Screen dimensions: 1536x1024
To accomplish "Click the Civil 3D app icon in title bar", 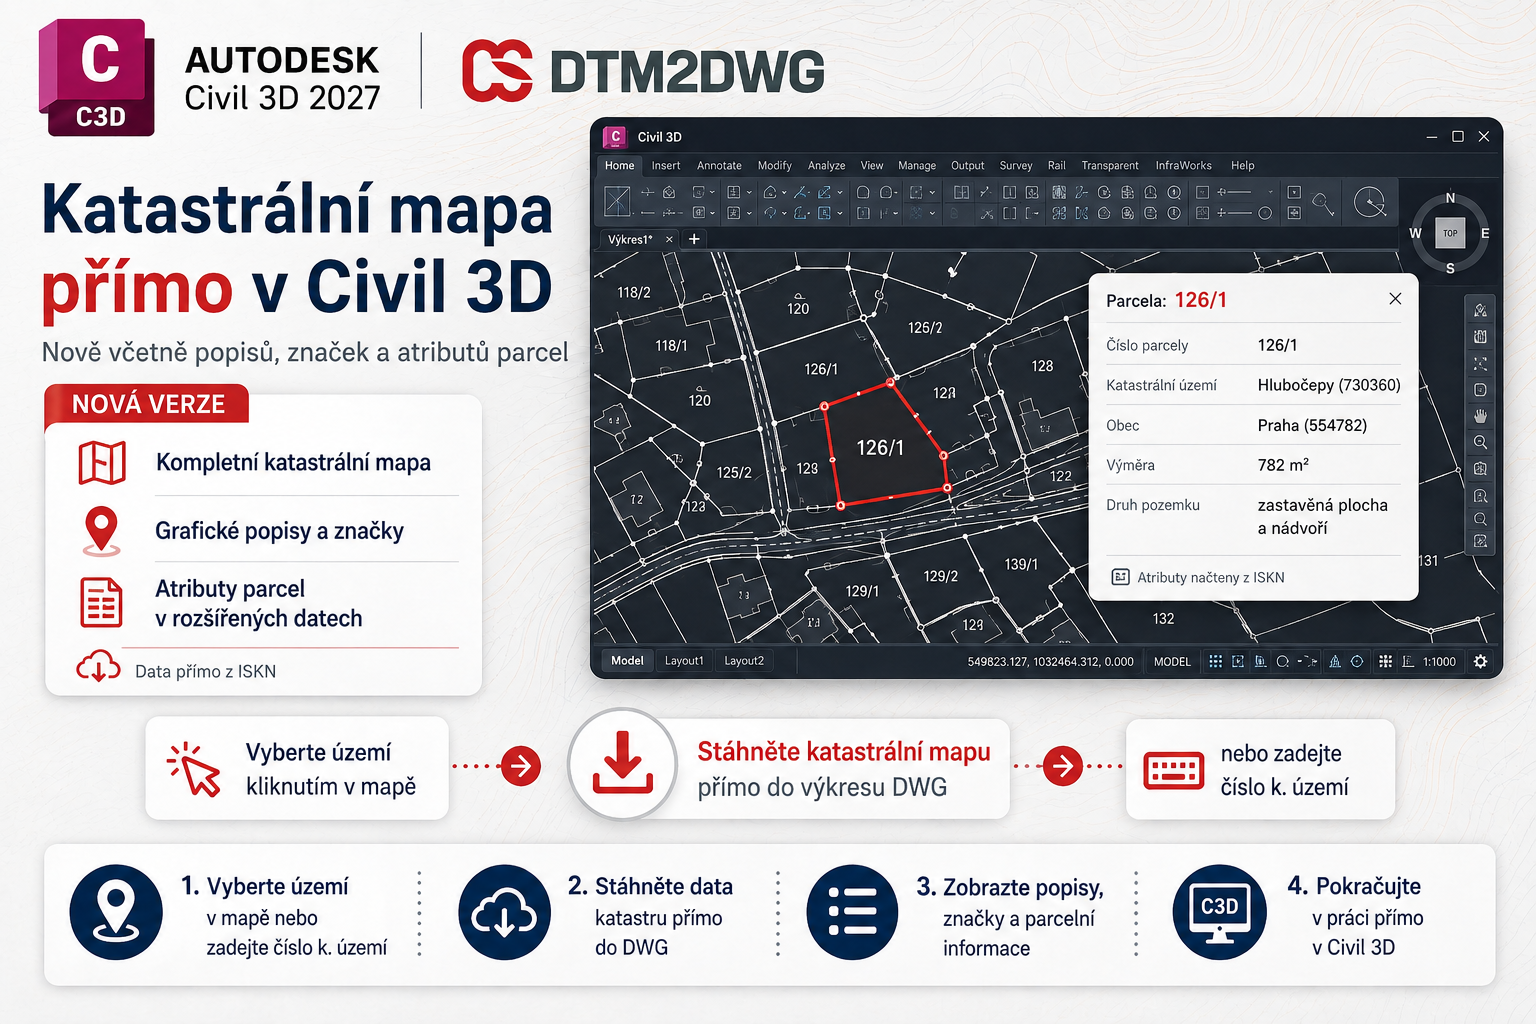I will (615, 136).
